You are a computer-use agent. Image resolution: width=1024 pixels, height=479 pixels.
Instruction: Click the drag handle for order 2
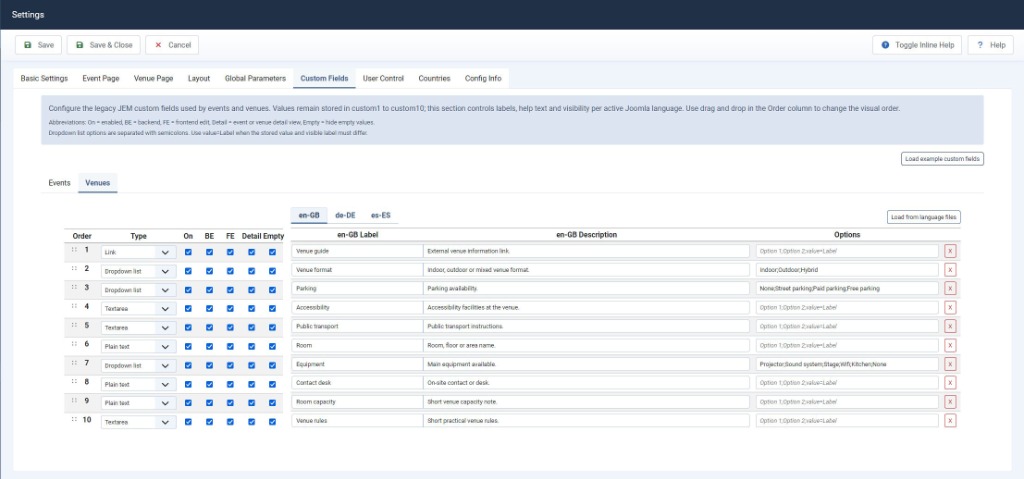(x=74, y=269)
